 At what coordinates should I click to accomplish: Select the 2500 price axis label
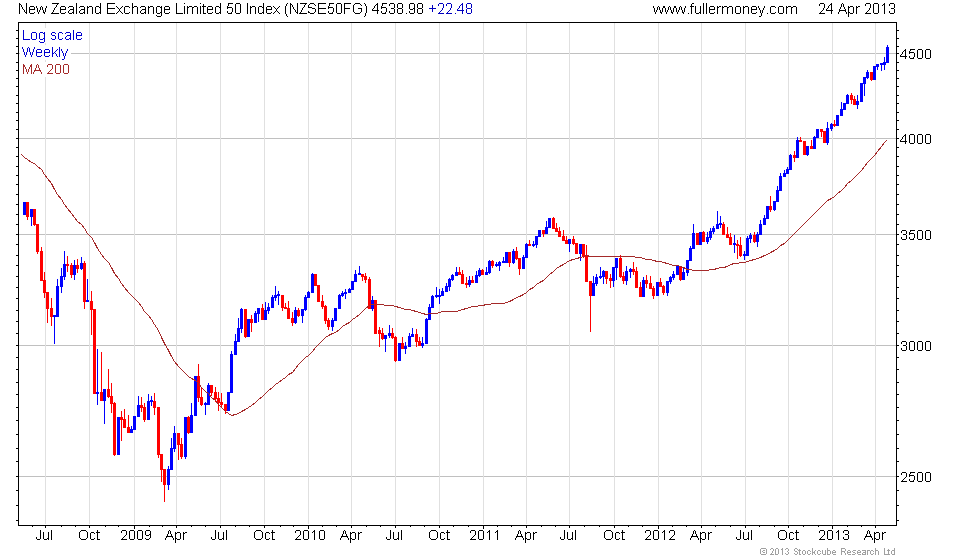(x=915, y=478)
